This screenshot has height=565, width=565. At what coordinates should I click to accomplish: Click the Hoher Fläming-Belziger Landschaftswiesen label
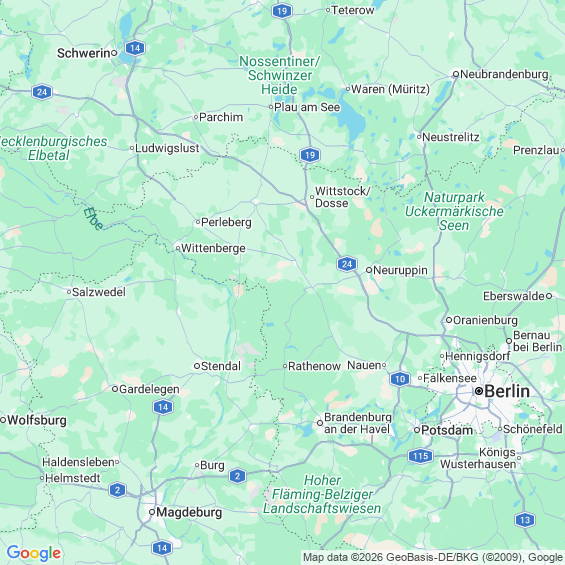[322, 494]
